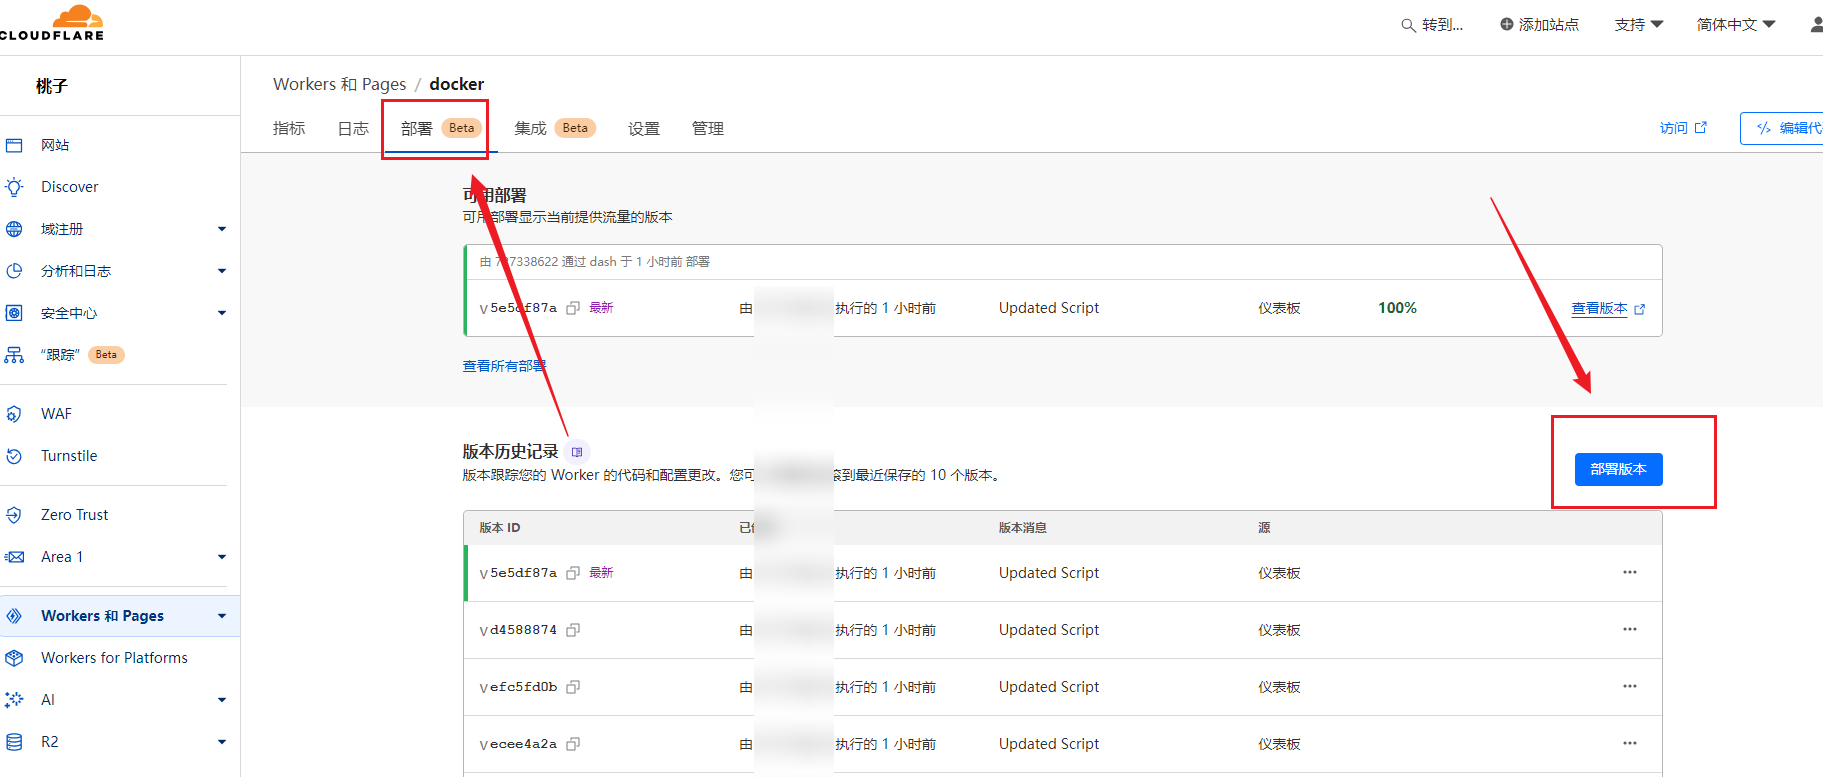
Task: Open the 简体中文 language dropdown
Action: coord(1735,25)
